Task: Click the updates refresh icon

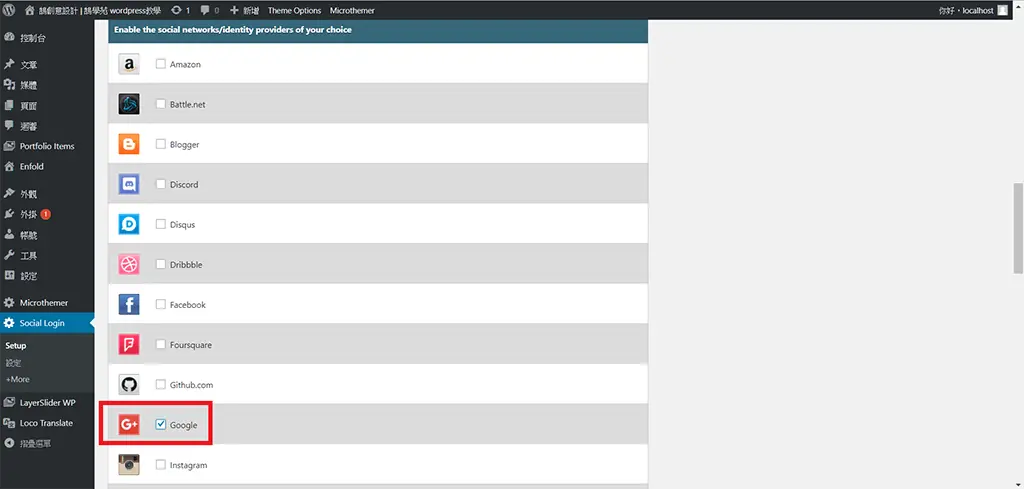Action: tap(176, 10)
